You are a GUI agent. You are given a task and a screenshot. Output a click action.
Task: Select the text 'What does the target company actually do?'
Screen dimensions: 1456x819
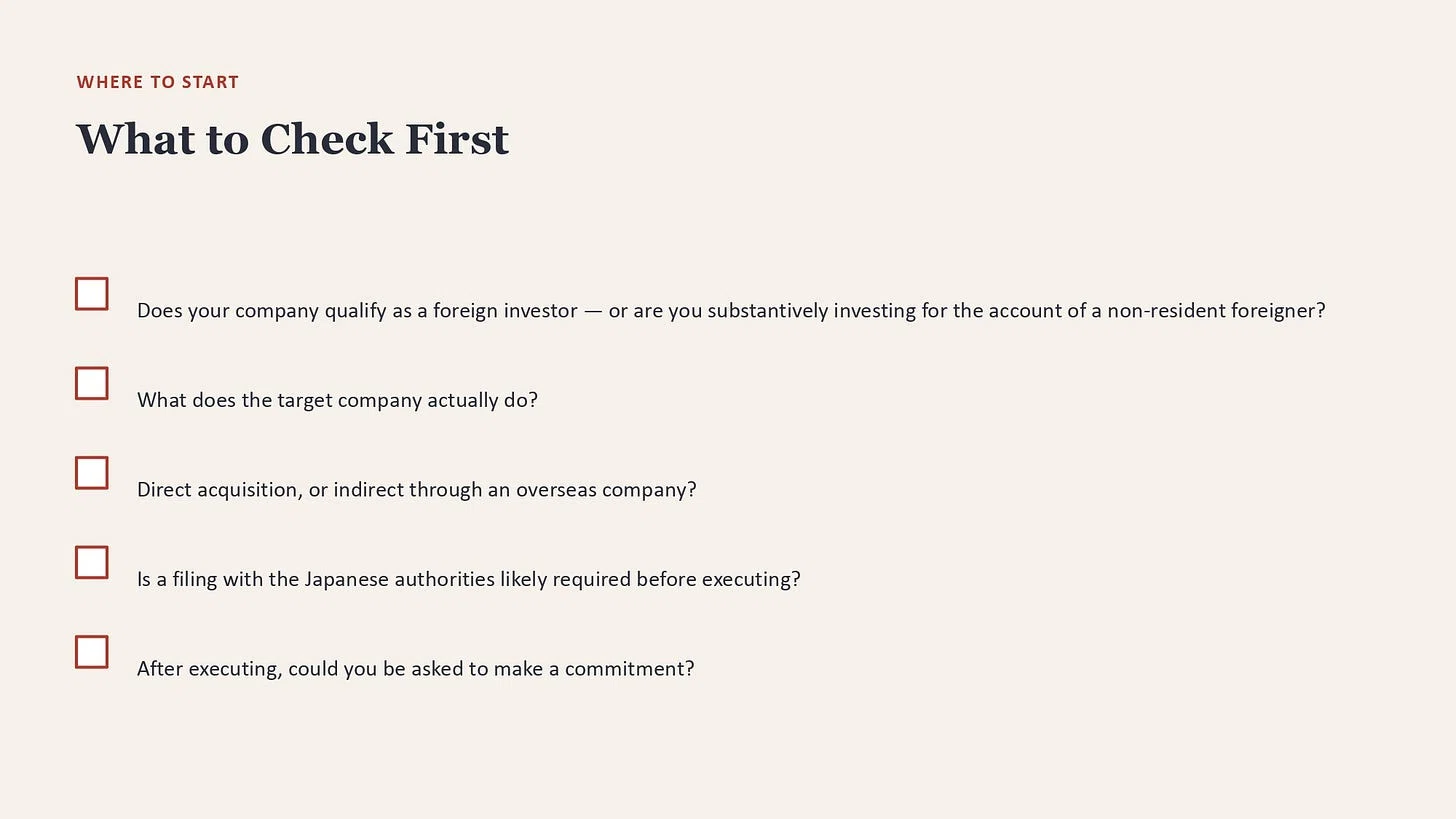click(337, 400)
